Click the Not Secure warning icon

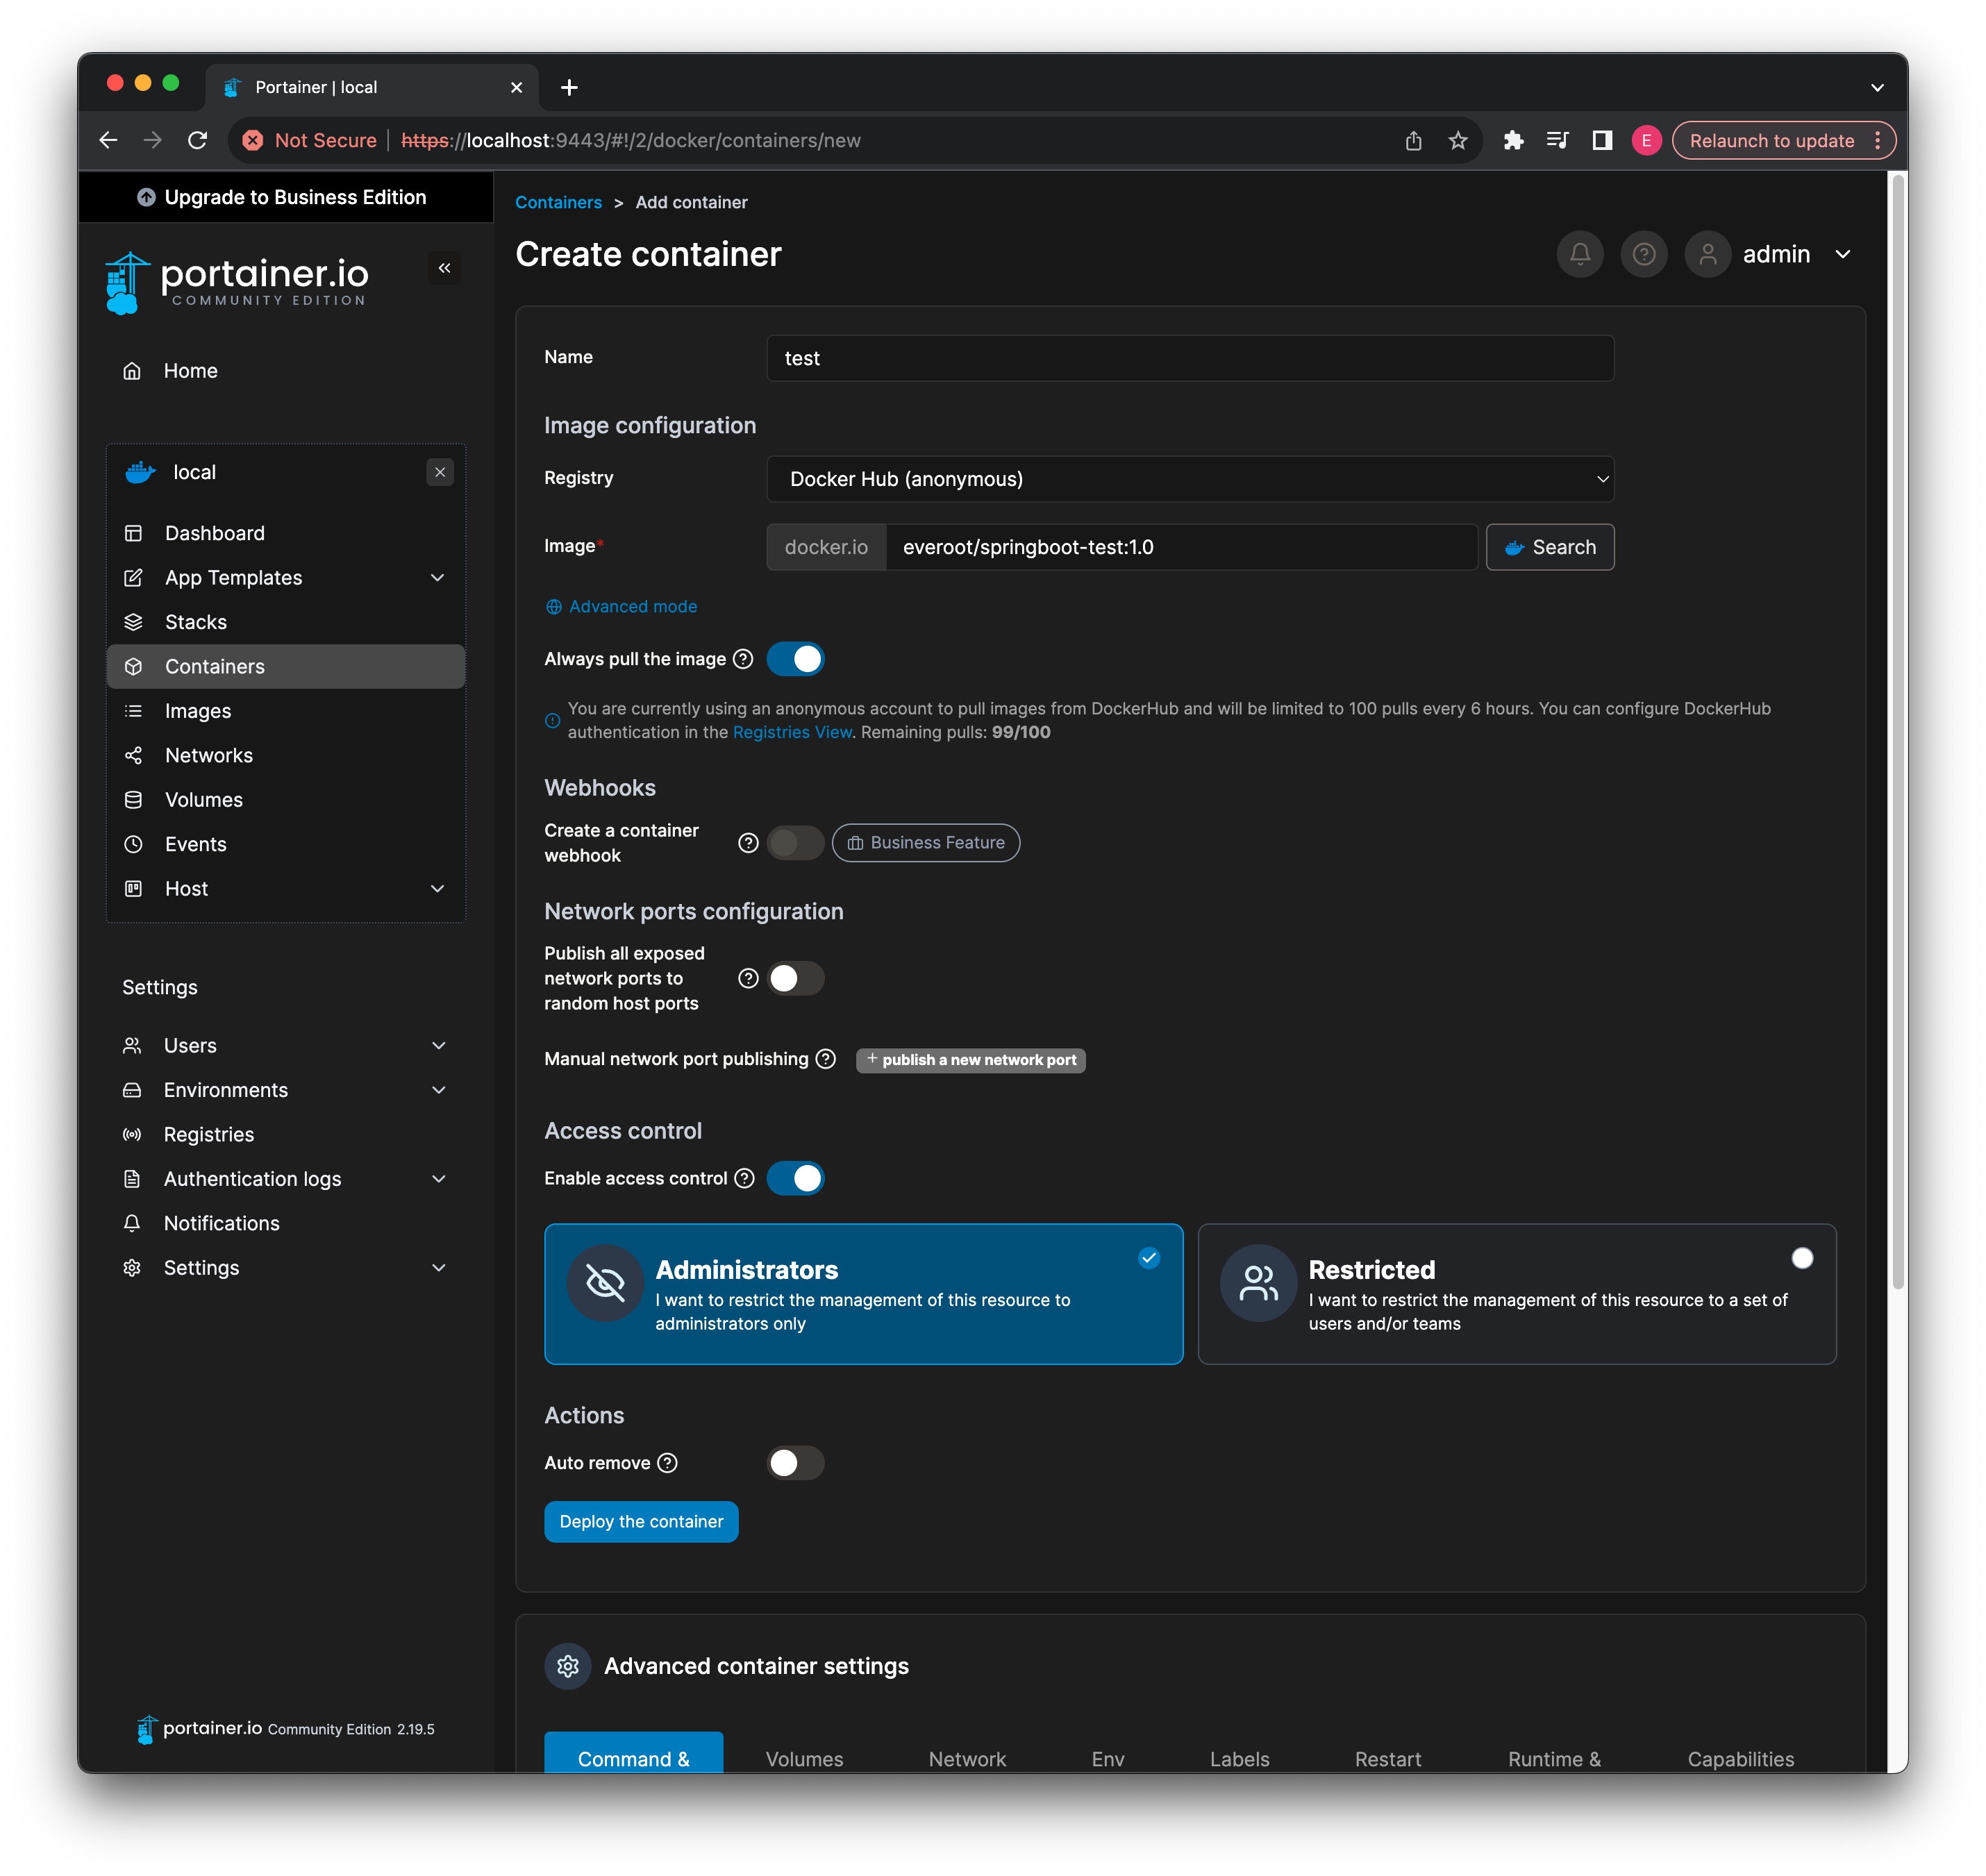pos(253,141)
